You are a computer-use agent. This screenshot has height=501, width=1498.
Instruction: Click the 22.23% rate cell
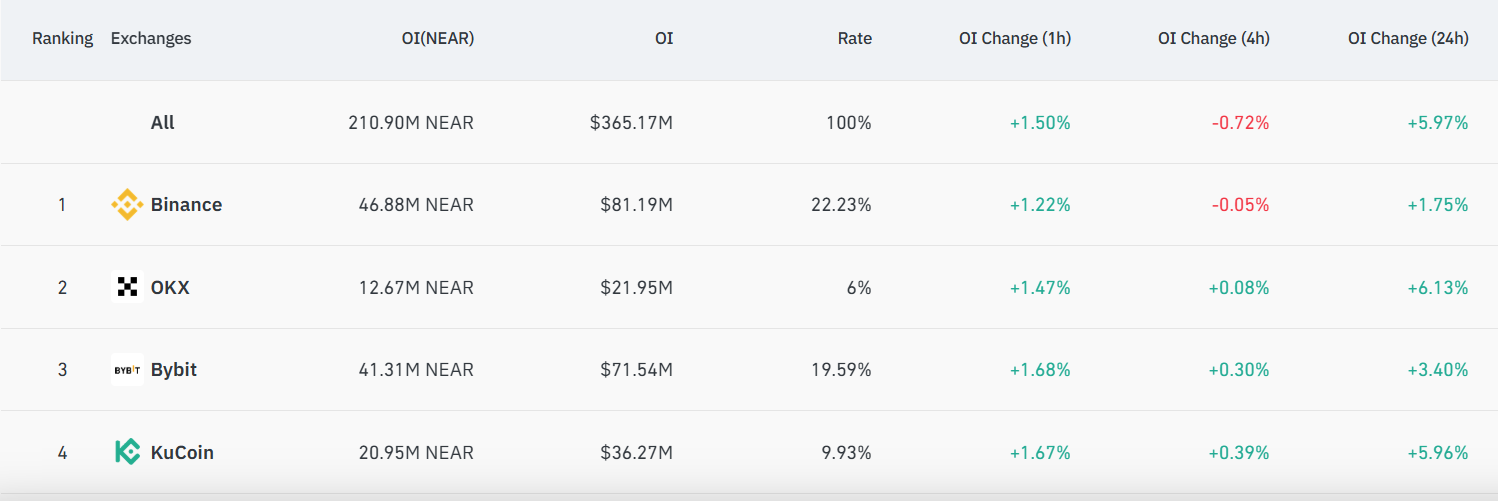pyautogui.click(x=841, y=205)
